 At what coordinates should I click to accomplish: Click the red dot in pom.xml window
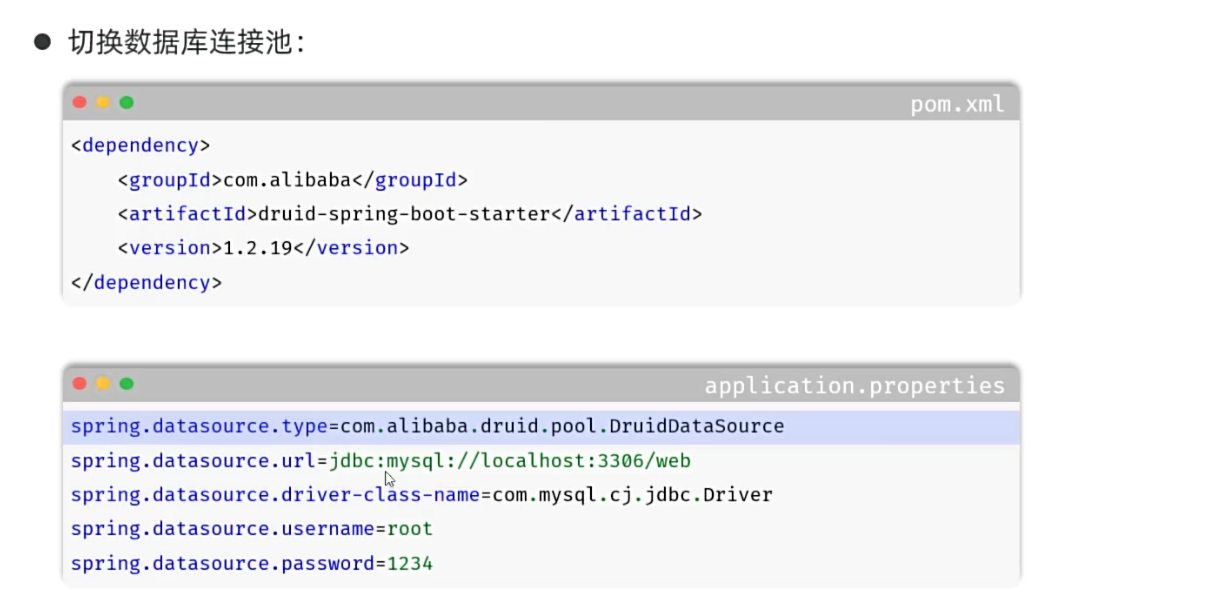(80, 103)
